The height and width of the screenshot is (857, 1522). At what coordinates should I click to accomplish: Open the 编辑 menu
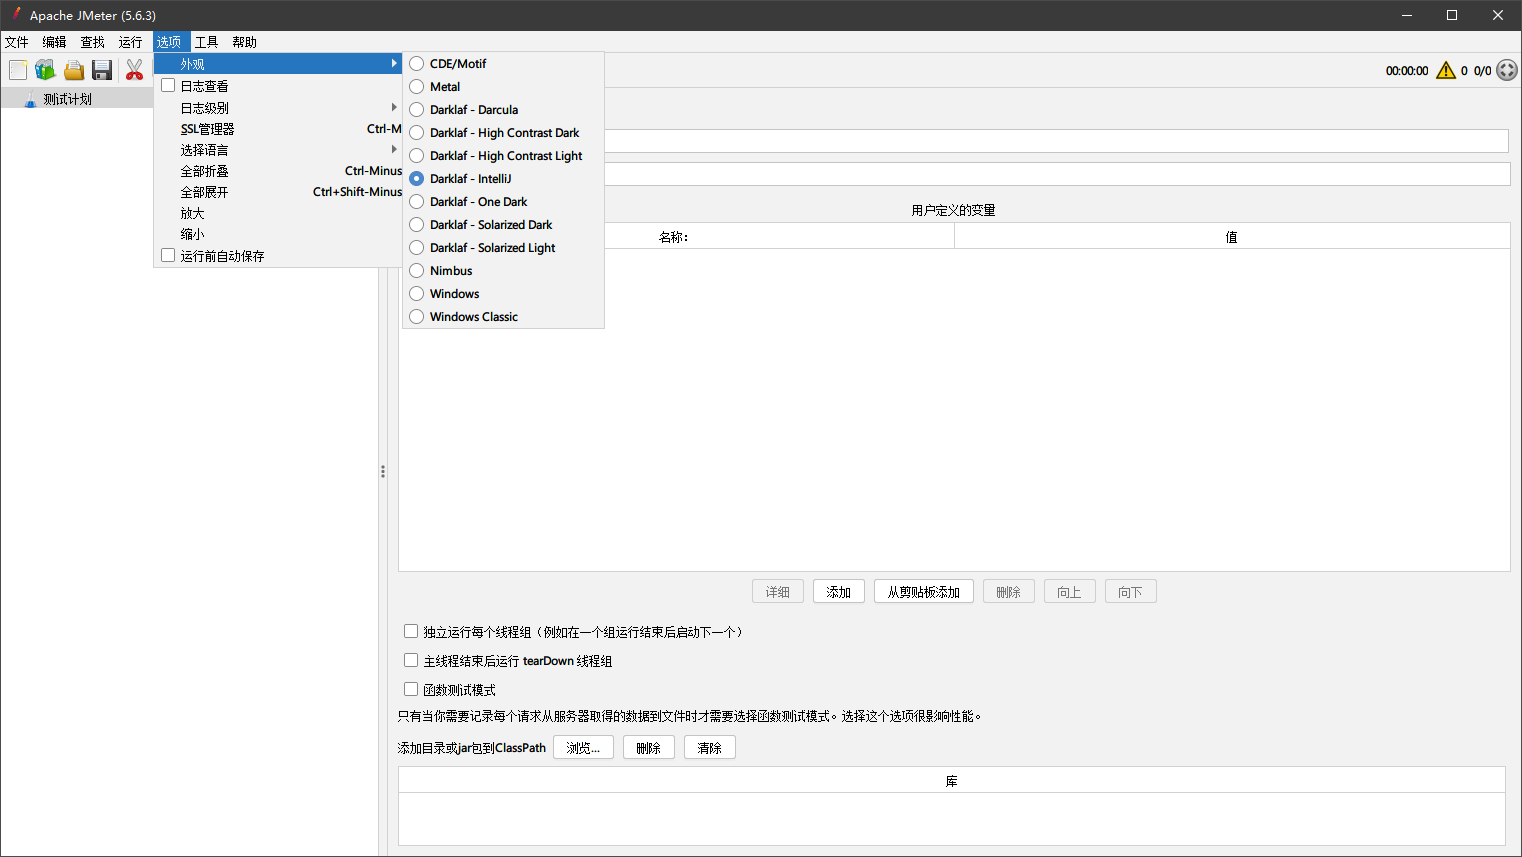pos(55,42)
